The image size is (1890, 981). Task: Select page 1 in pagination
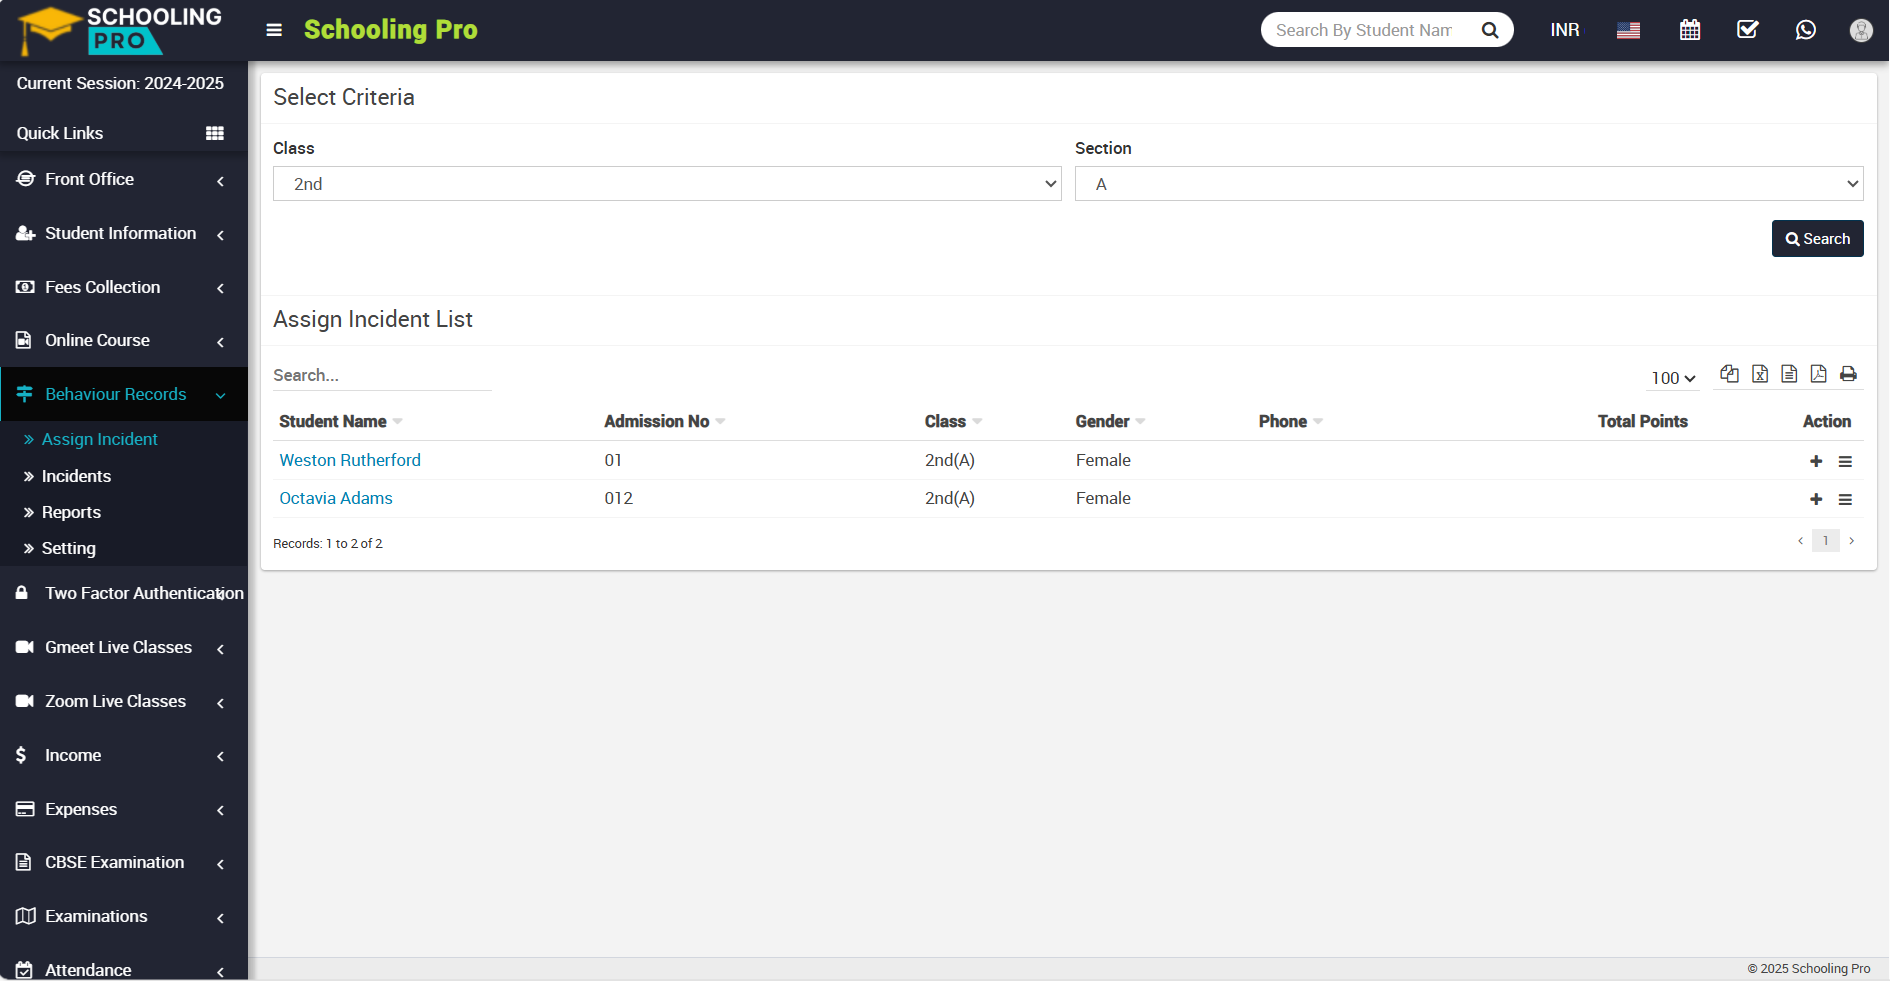tap(1825, 541)
